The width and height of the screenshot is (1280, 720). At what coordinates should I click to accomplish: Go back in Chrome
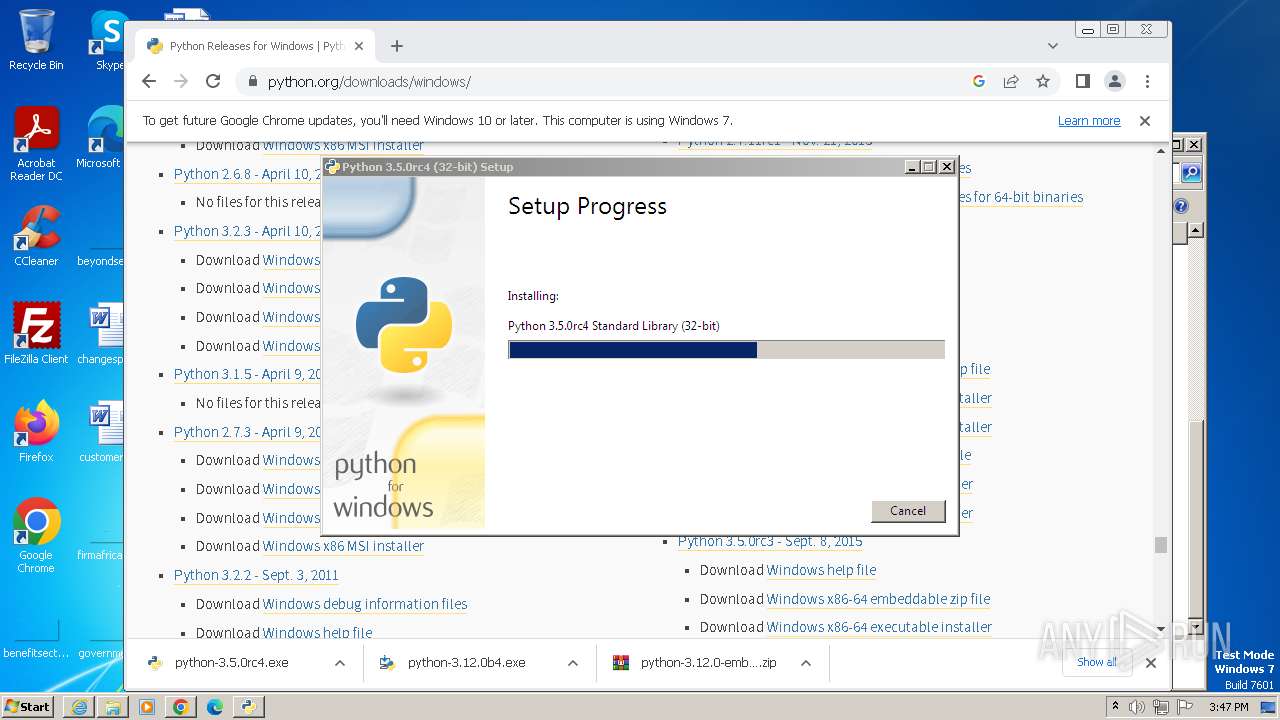click(149, 81)
